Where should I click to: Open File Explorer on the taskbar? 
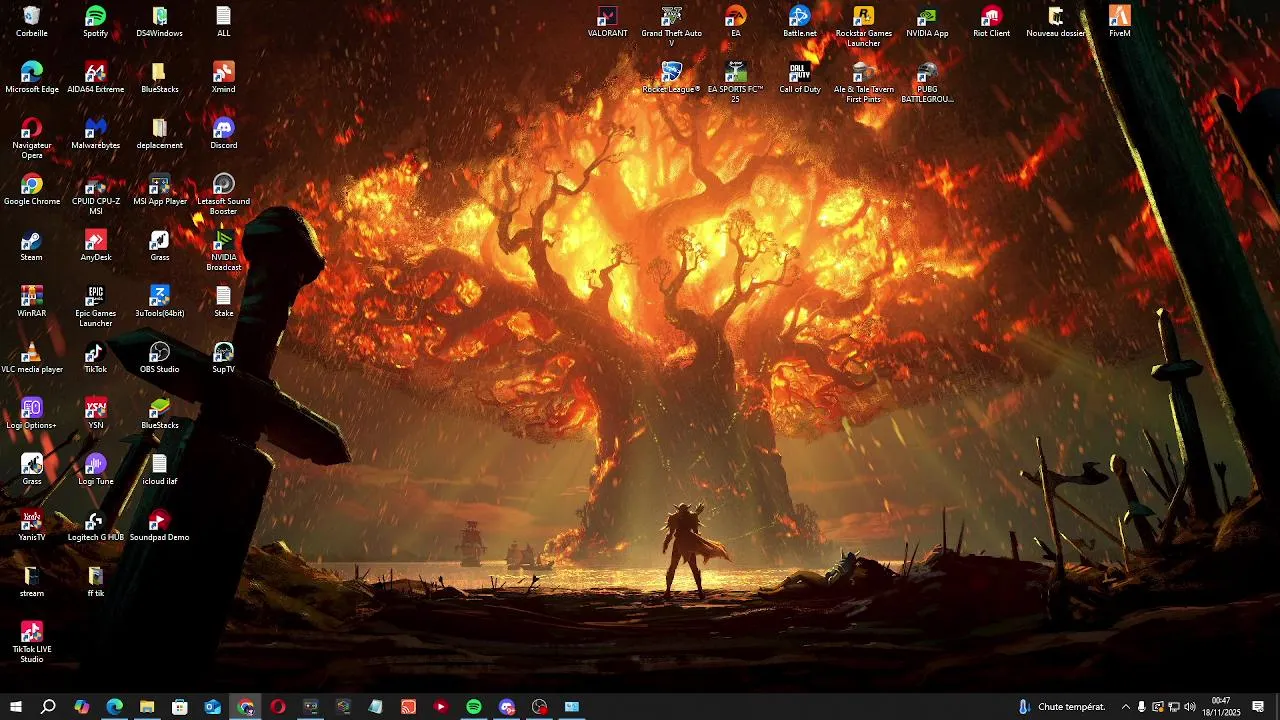[x=147, y=707]
